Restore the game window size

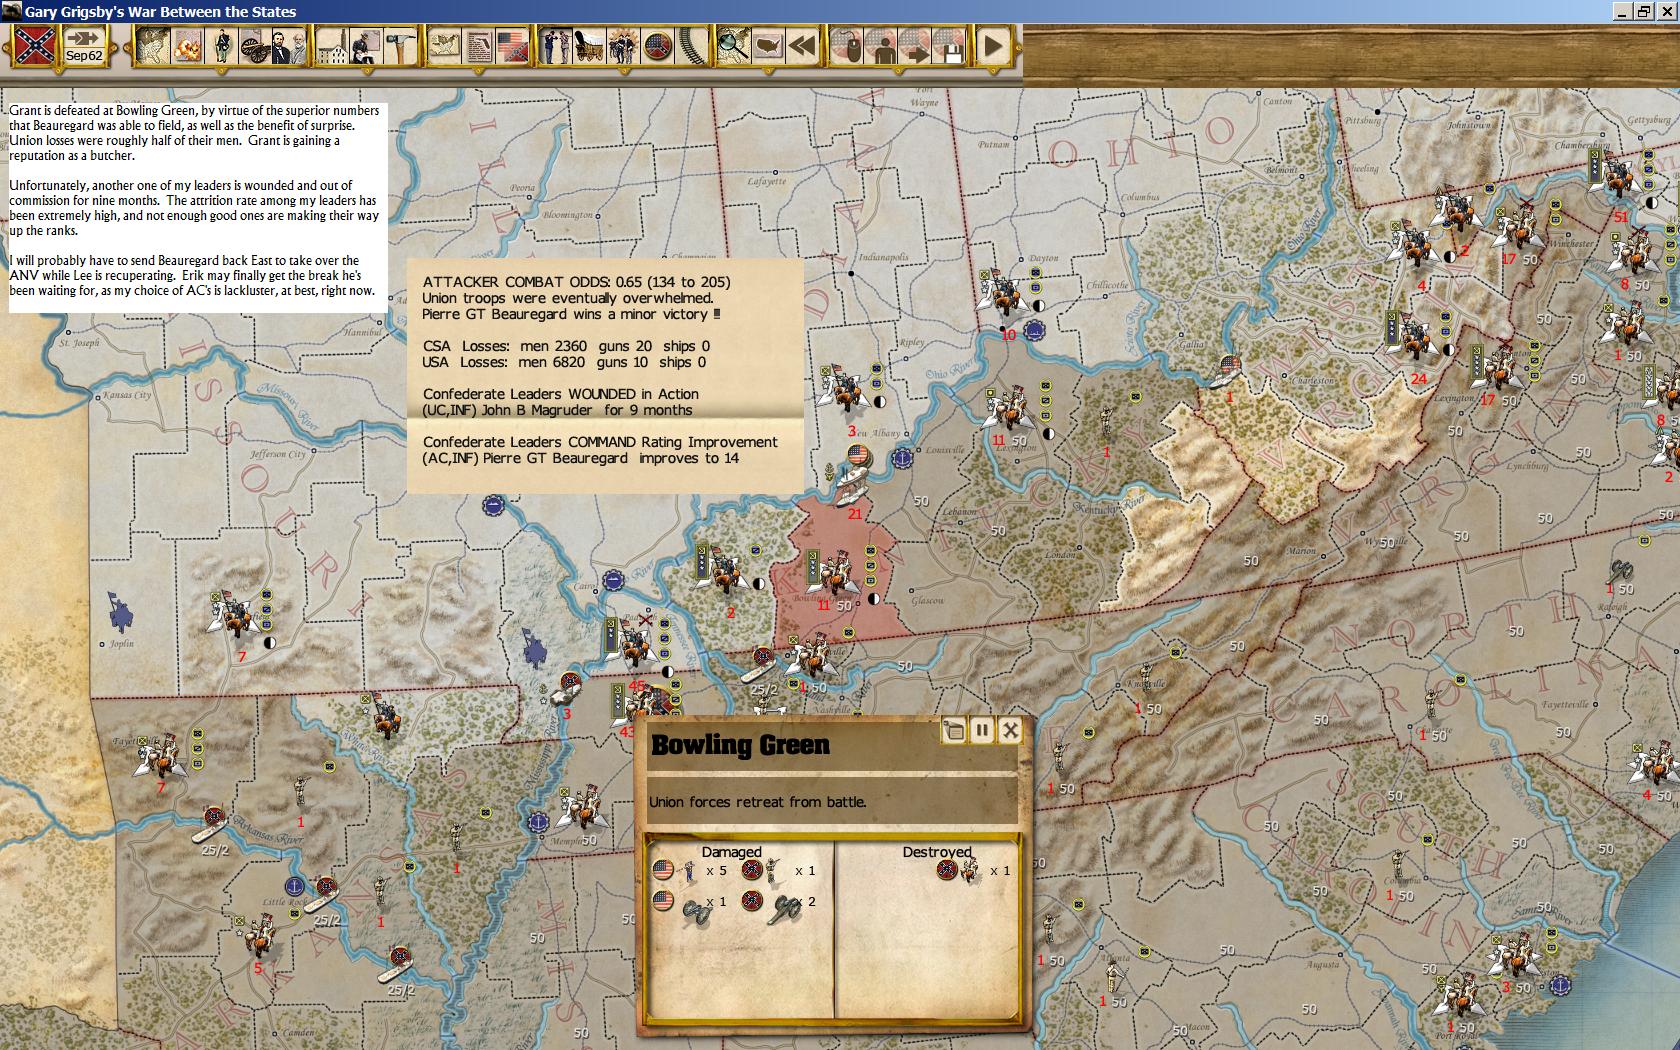(1643, 11)
